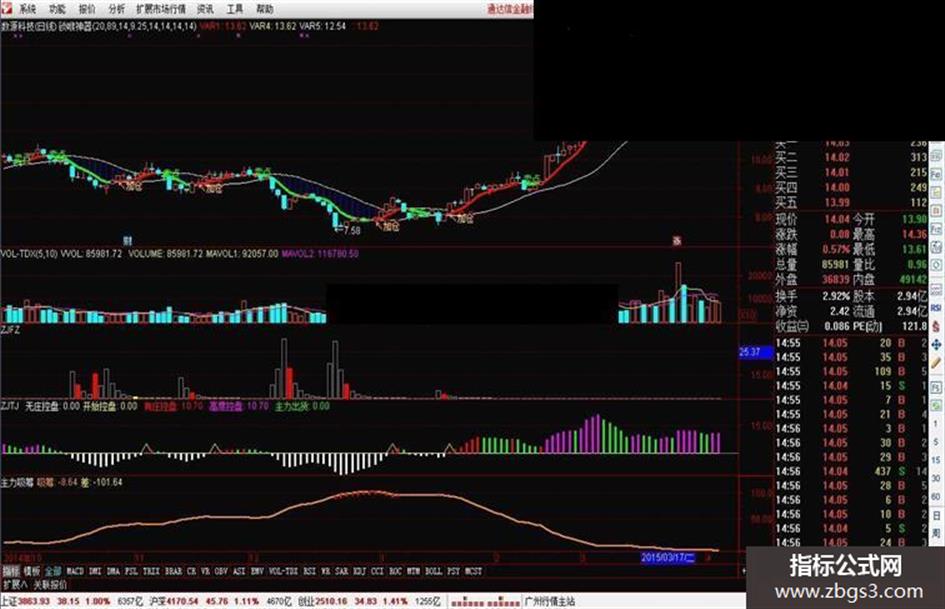The image size is (945, 609).
Task: Switch to the FSL indicator
Action: tap(131, 571)
